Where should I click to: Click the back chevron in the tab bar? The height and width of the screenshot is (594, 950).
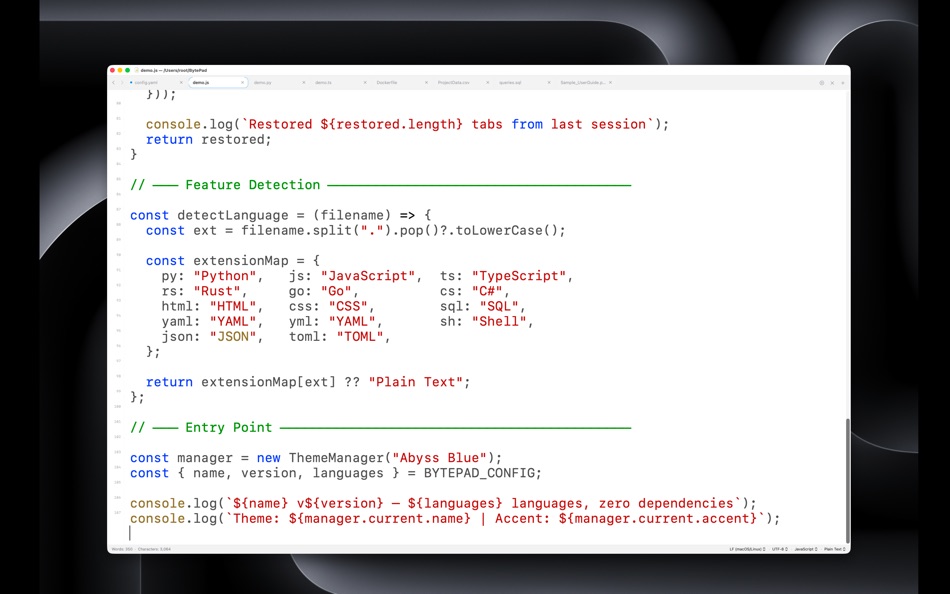(113, 82)
